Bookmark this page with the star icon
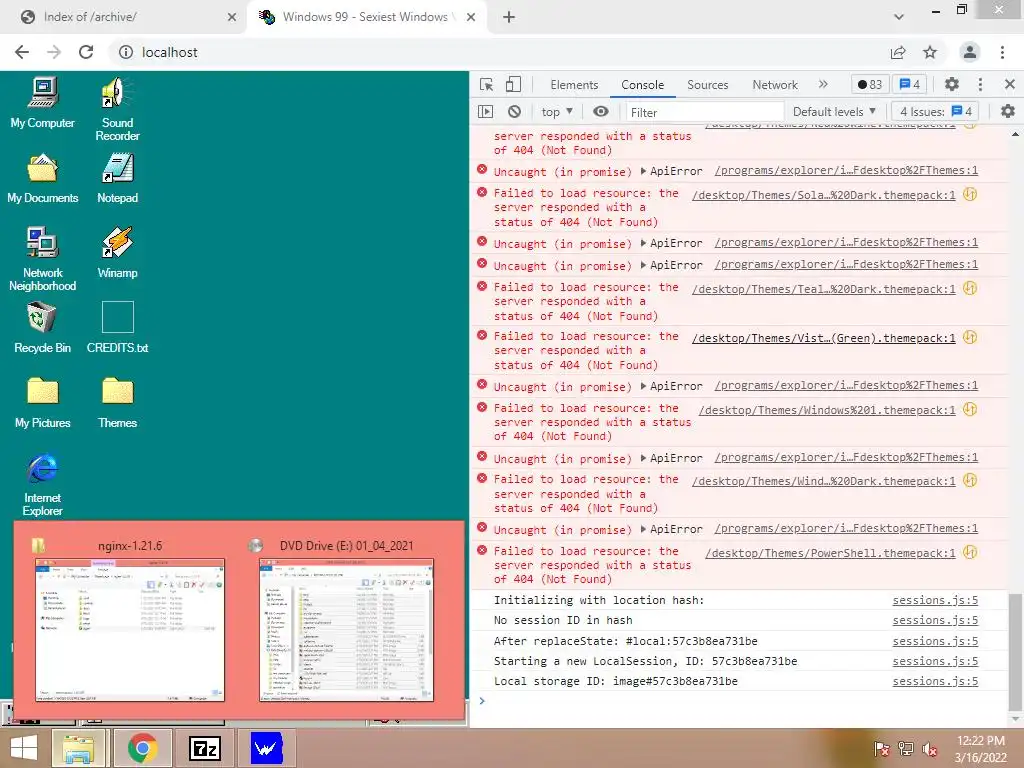 (x=930, y=52)
